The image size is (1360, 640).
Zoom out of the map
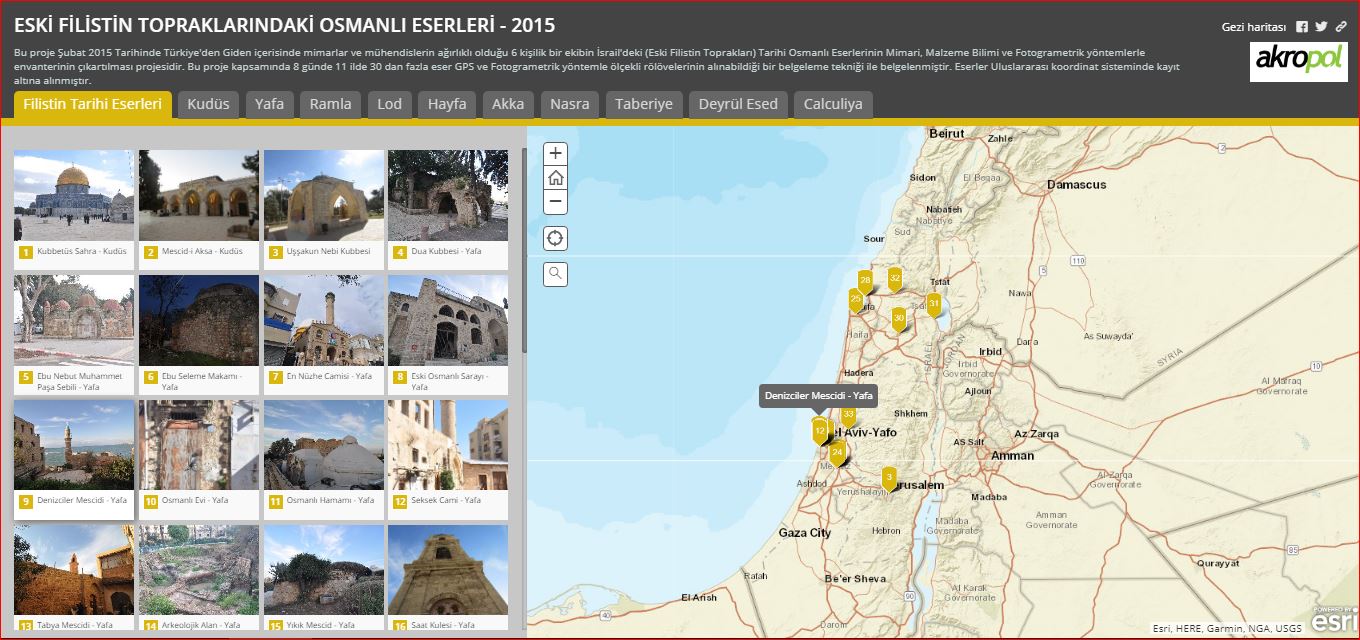556,202
